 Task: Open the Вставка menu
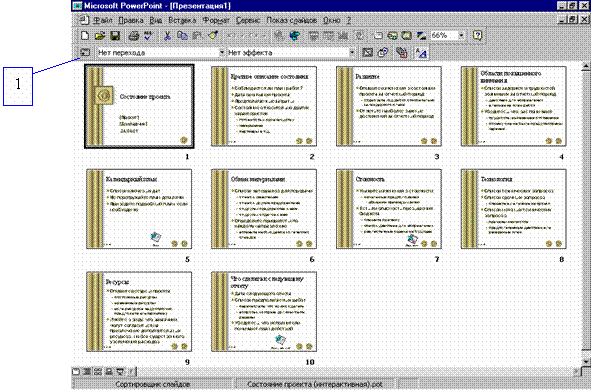(182, 20)
